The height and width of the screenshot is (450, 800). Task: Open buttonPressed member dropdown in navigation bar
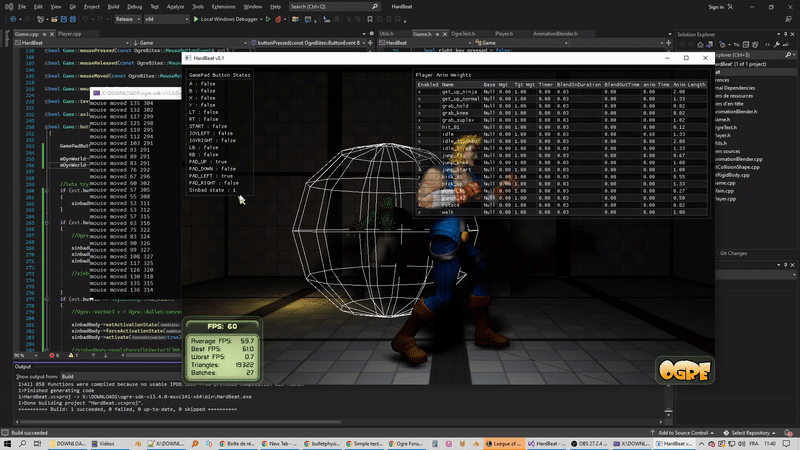[308, 43]
